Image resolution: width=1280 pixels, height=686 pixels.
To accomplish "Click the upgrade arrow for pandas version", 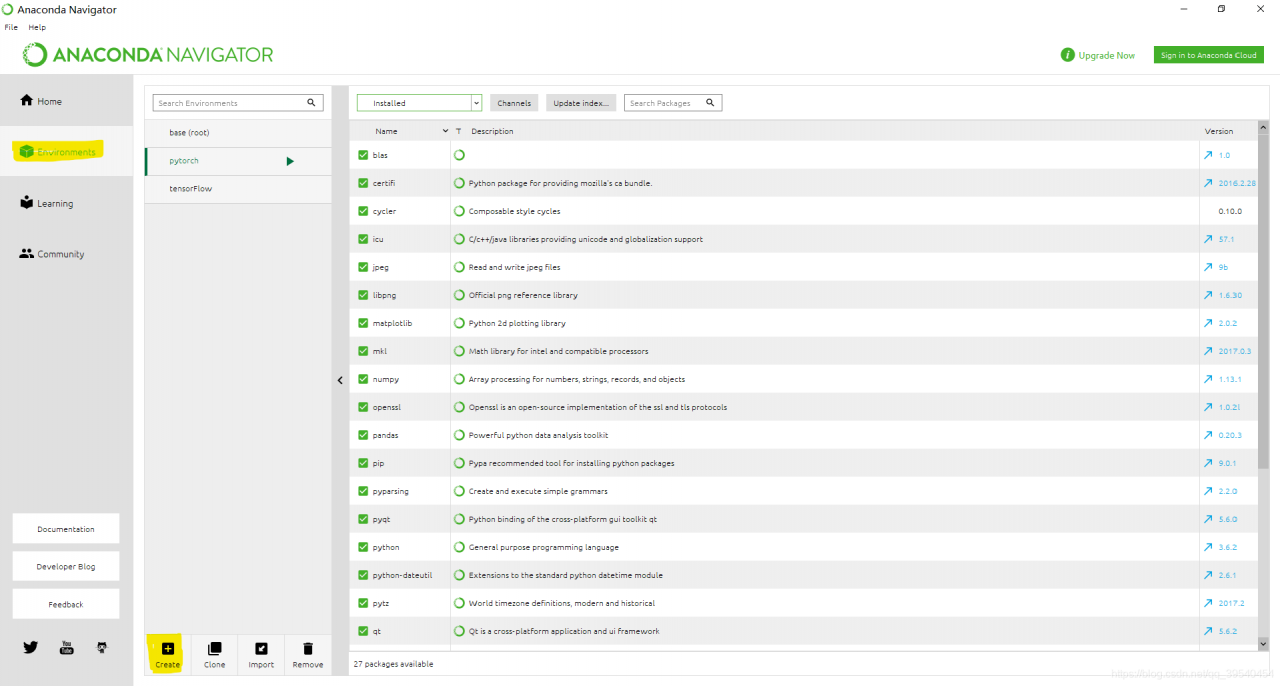I will [x=1208, y=435].
